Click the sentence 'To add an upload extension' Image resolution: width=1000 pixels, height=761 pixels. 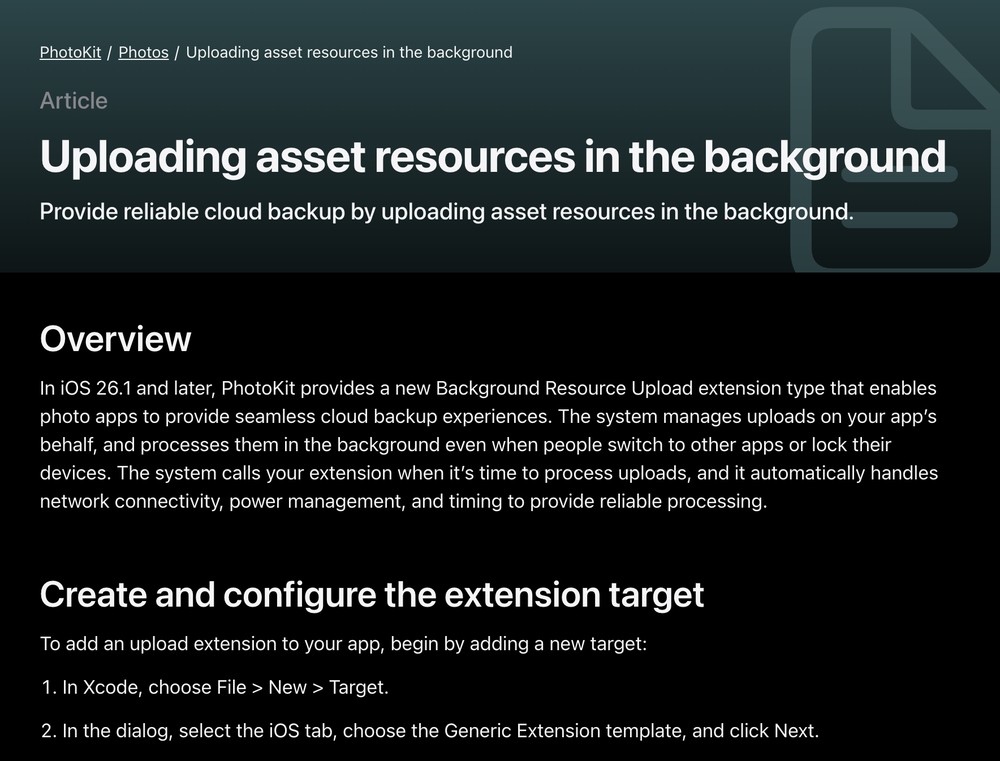pyautogui.click(x=343, y=644)
